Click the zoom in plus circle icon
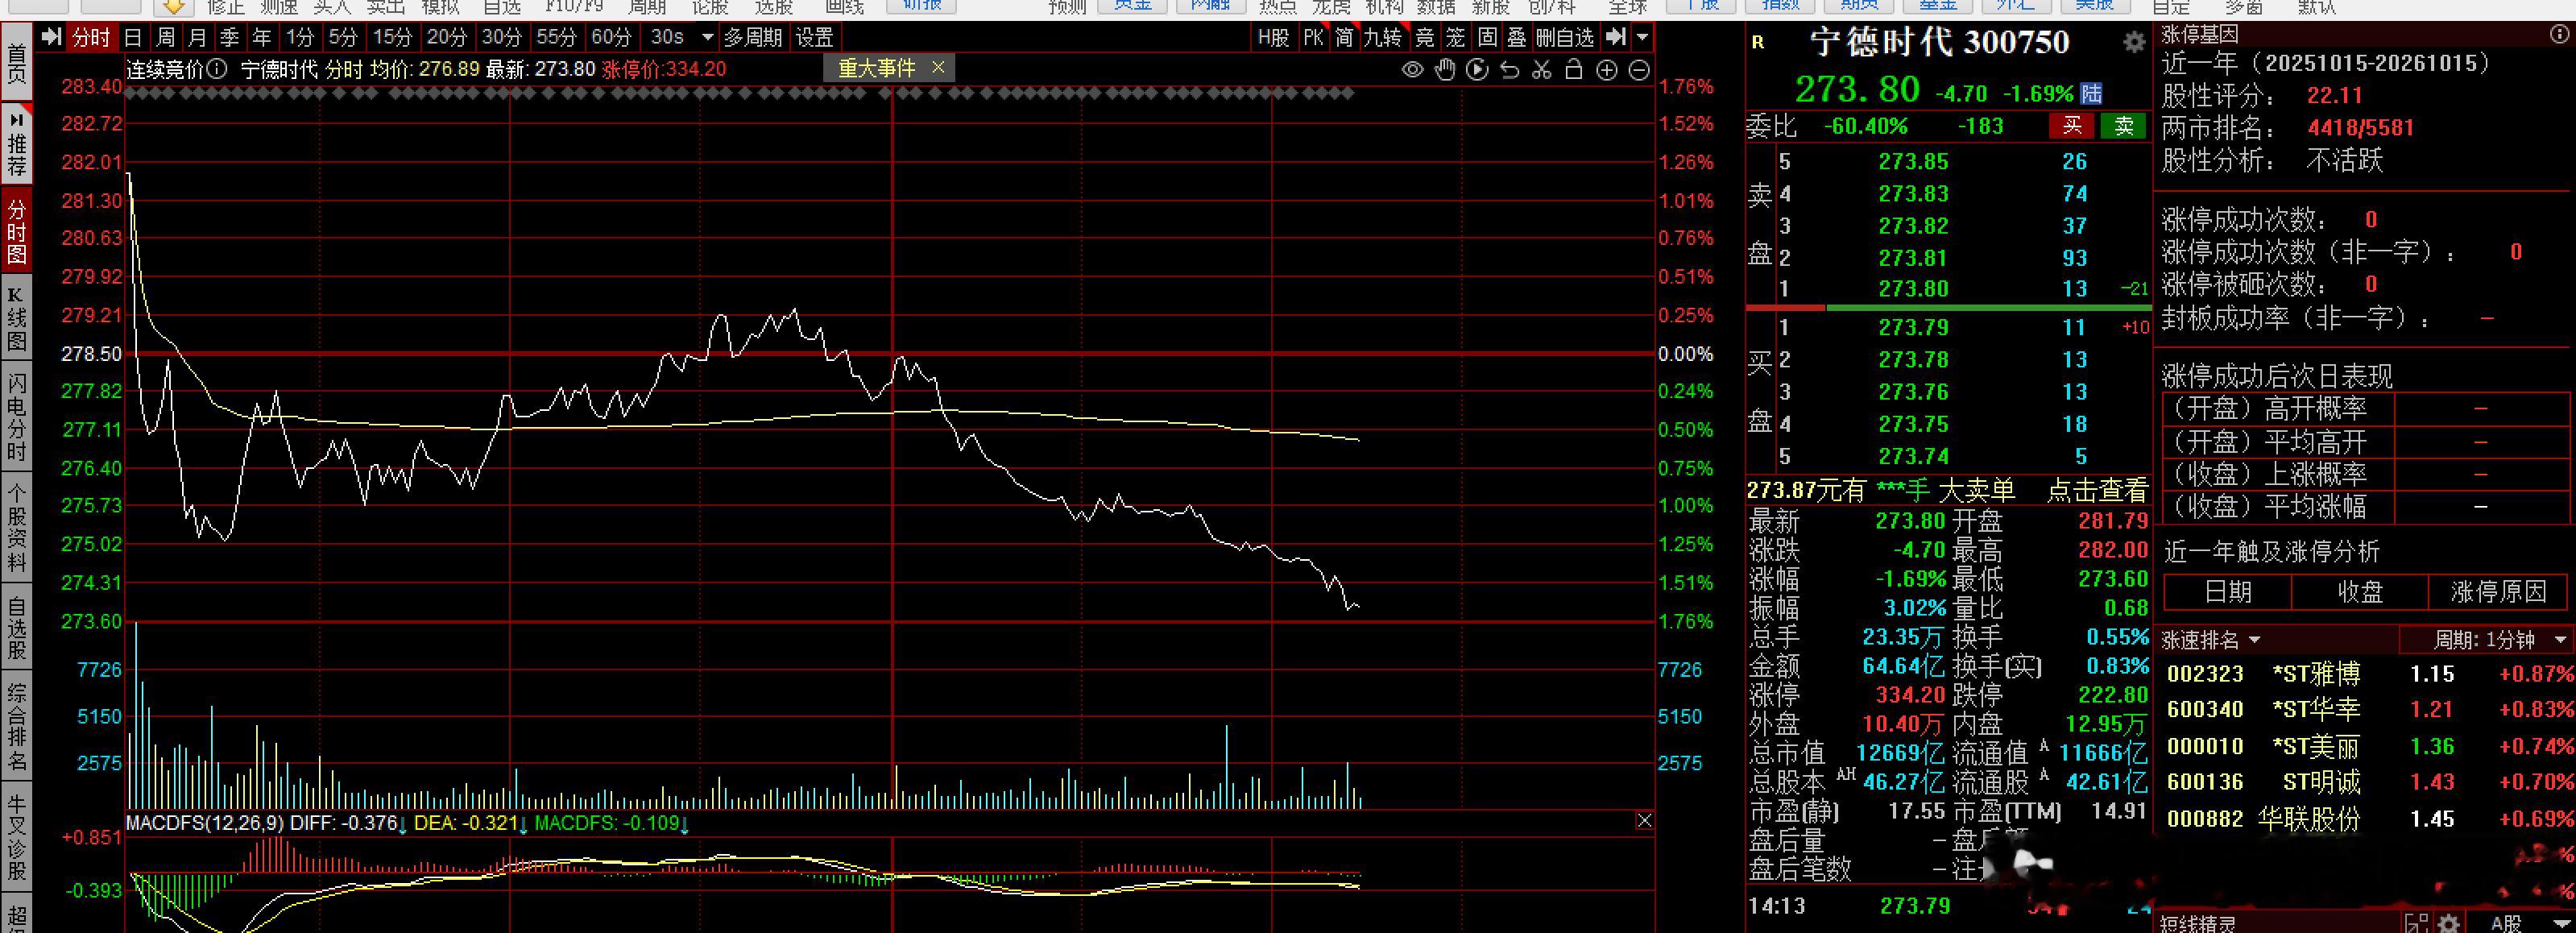Image resolution: width=2576 pixels, height=933 pixels. coord(1607,70)
